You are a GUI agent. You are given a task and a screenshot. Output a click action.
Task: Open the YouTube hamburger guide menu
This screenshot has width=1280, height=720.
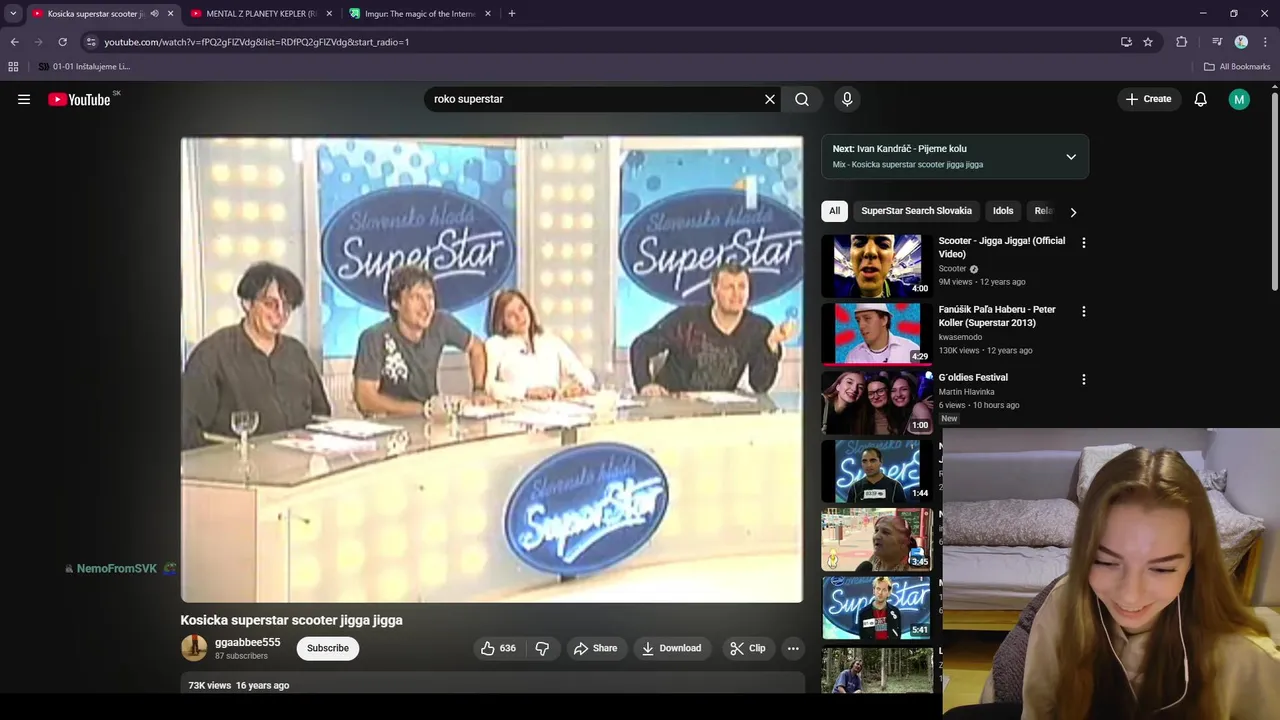pyautogui.click(x=24, y=99)
